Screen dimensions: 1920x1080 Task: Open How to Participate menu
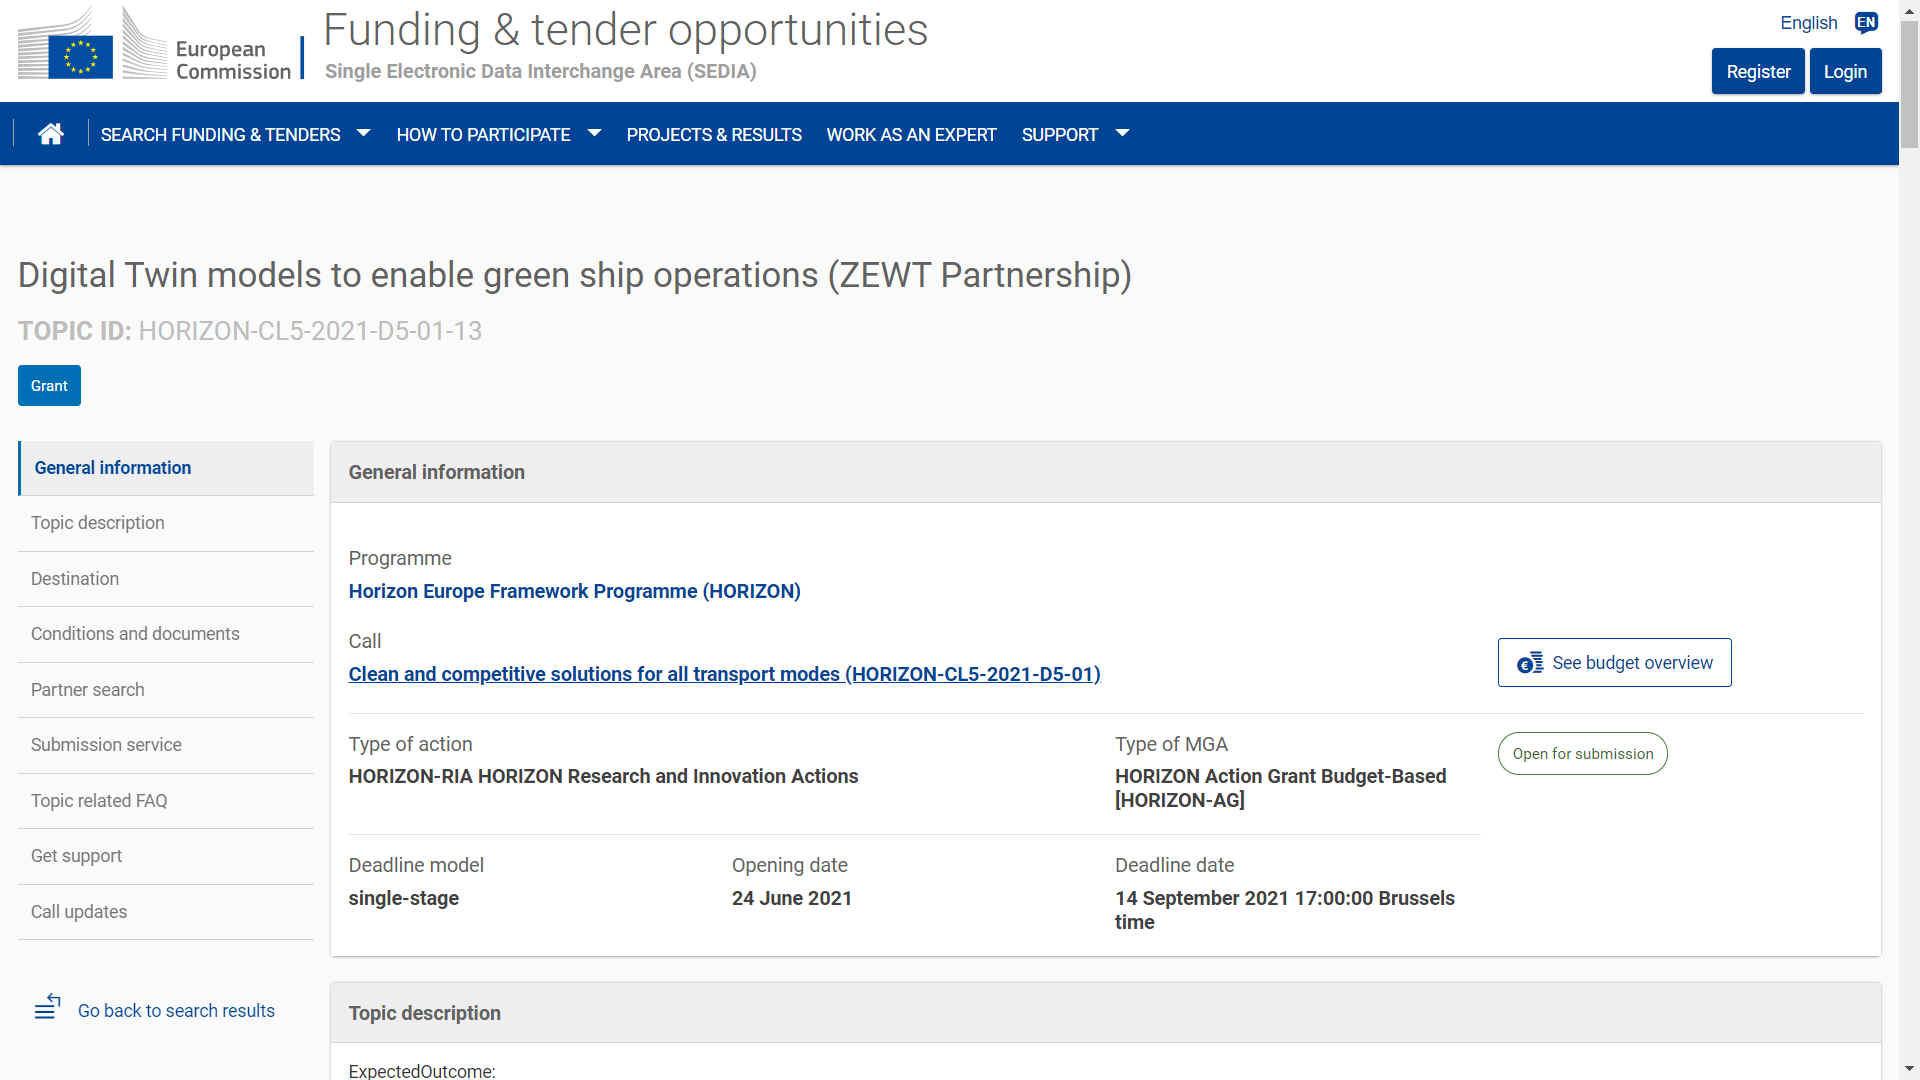click(484, 135)
